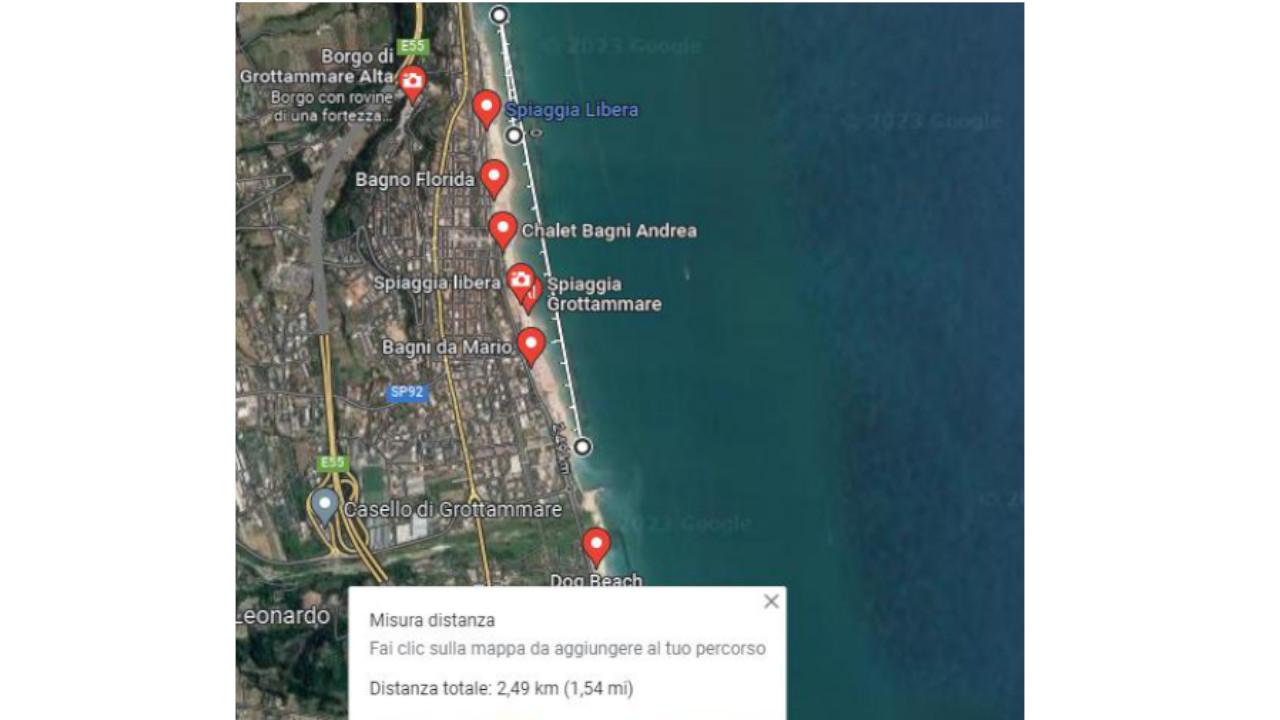1280x720 pixels.
Task: Close the Misura distanza panel
Action: (771, 601)
